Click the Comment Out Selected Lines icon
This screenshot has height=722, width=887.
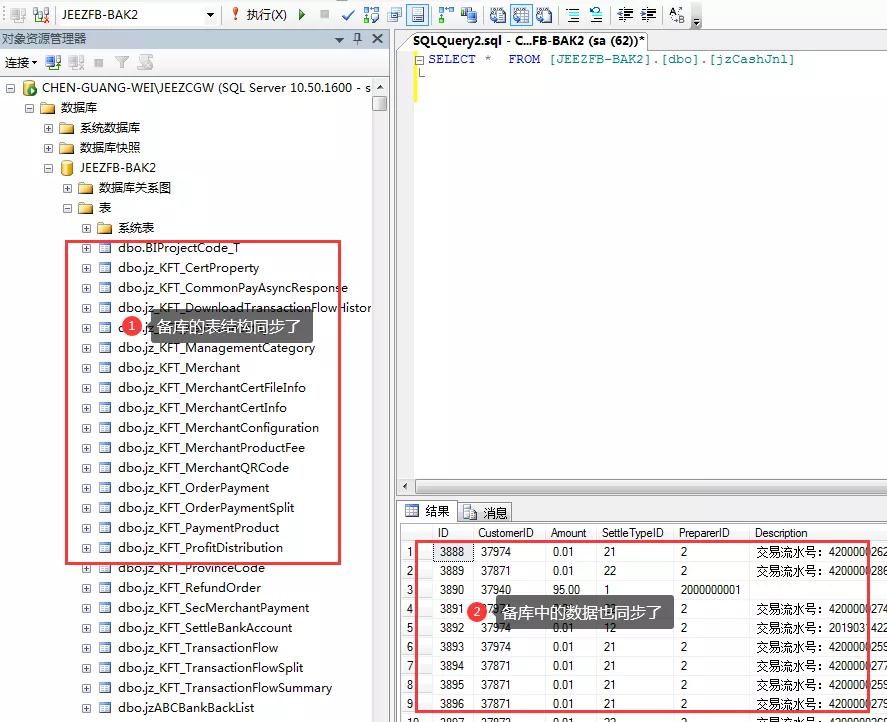click(573, 15)
